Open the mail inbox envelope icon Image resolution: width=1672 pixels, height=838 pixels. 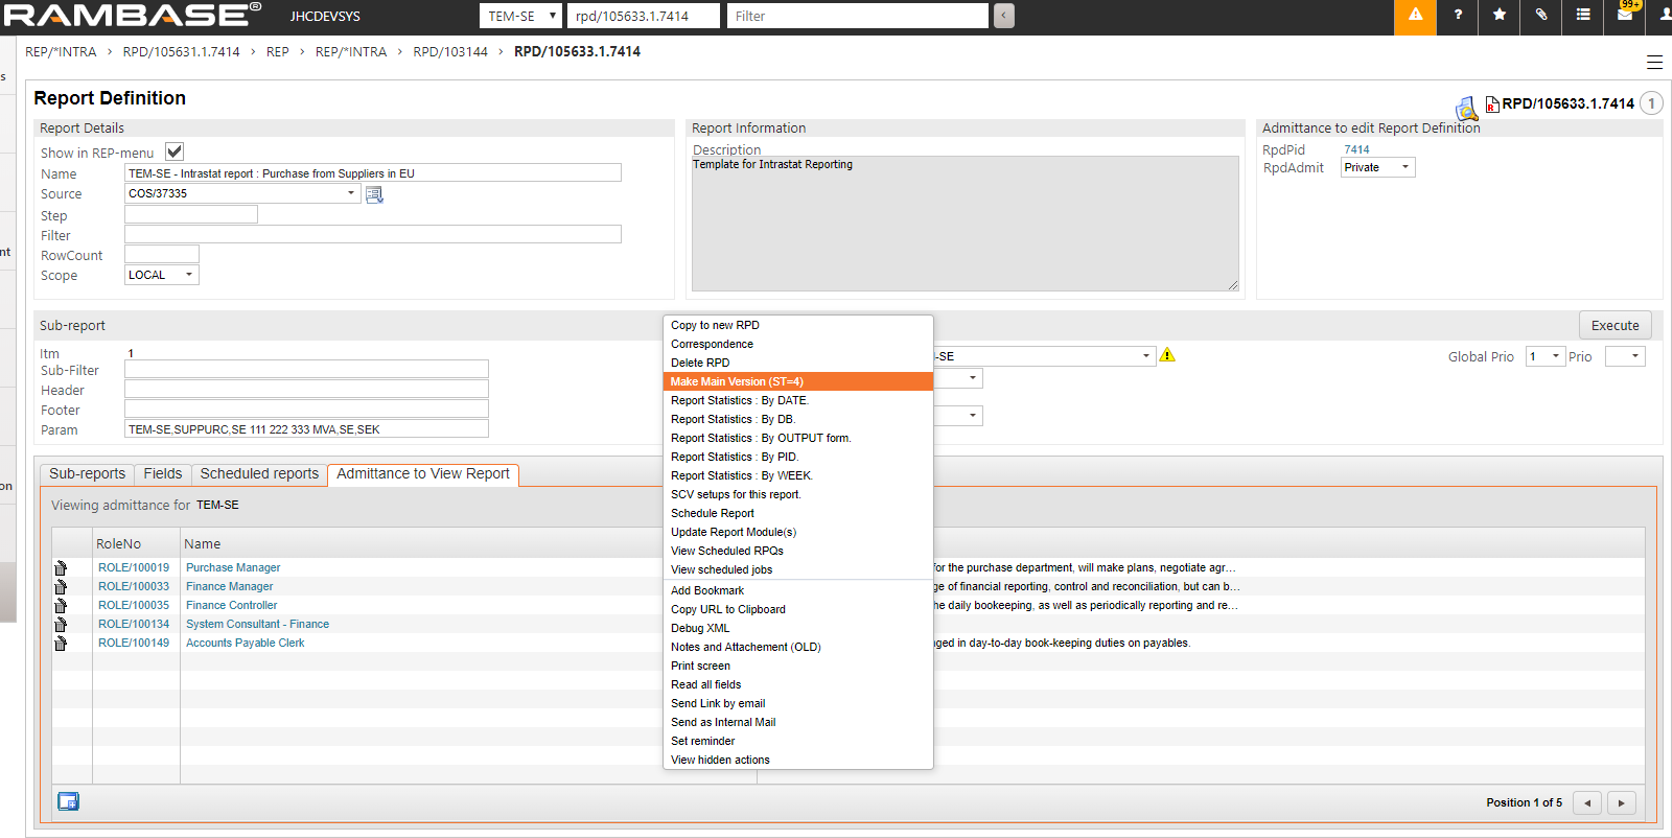click(x=1625, y=16)
